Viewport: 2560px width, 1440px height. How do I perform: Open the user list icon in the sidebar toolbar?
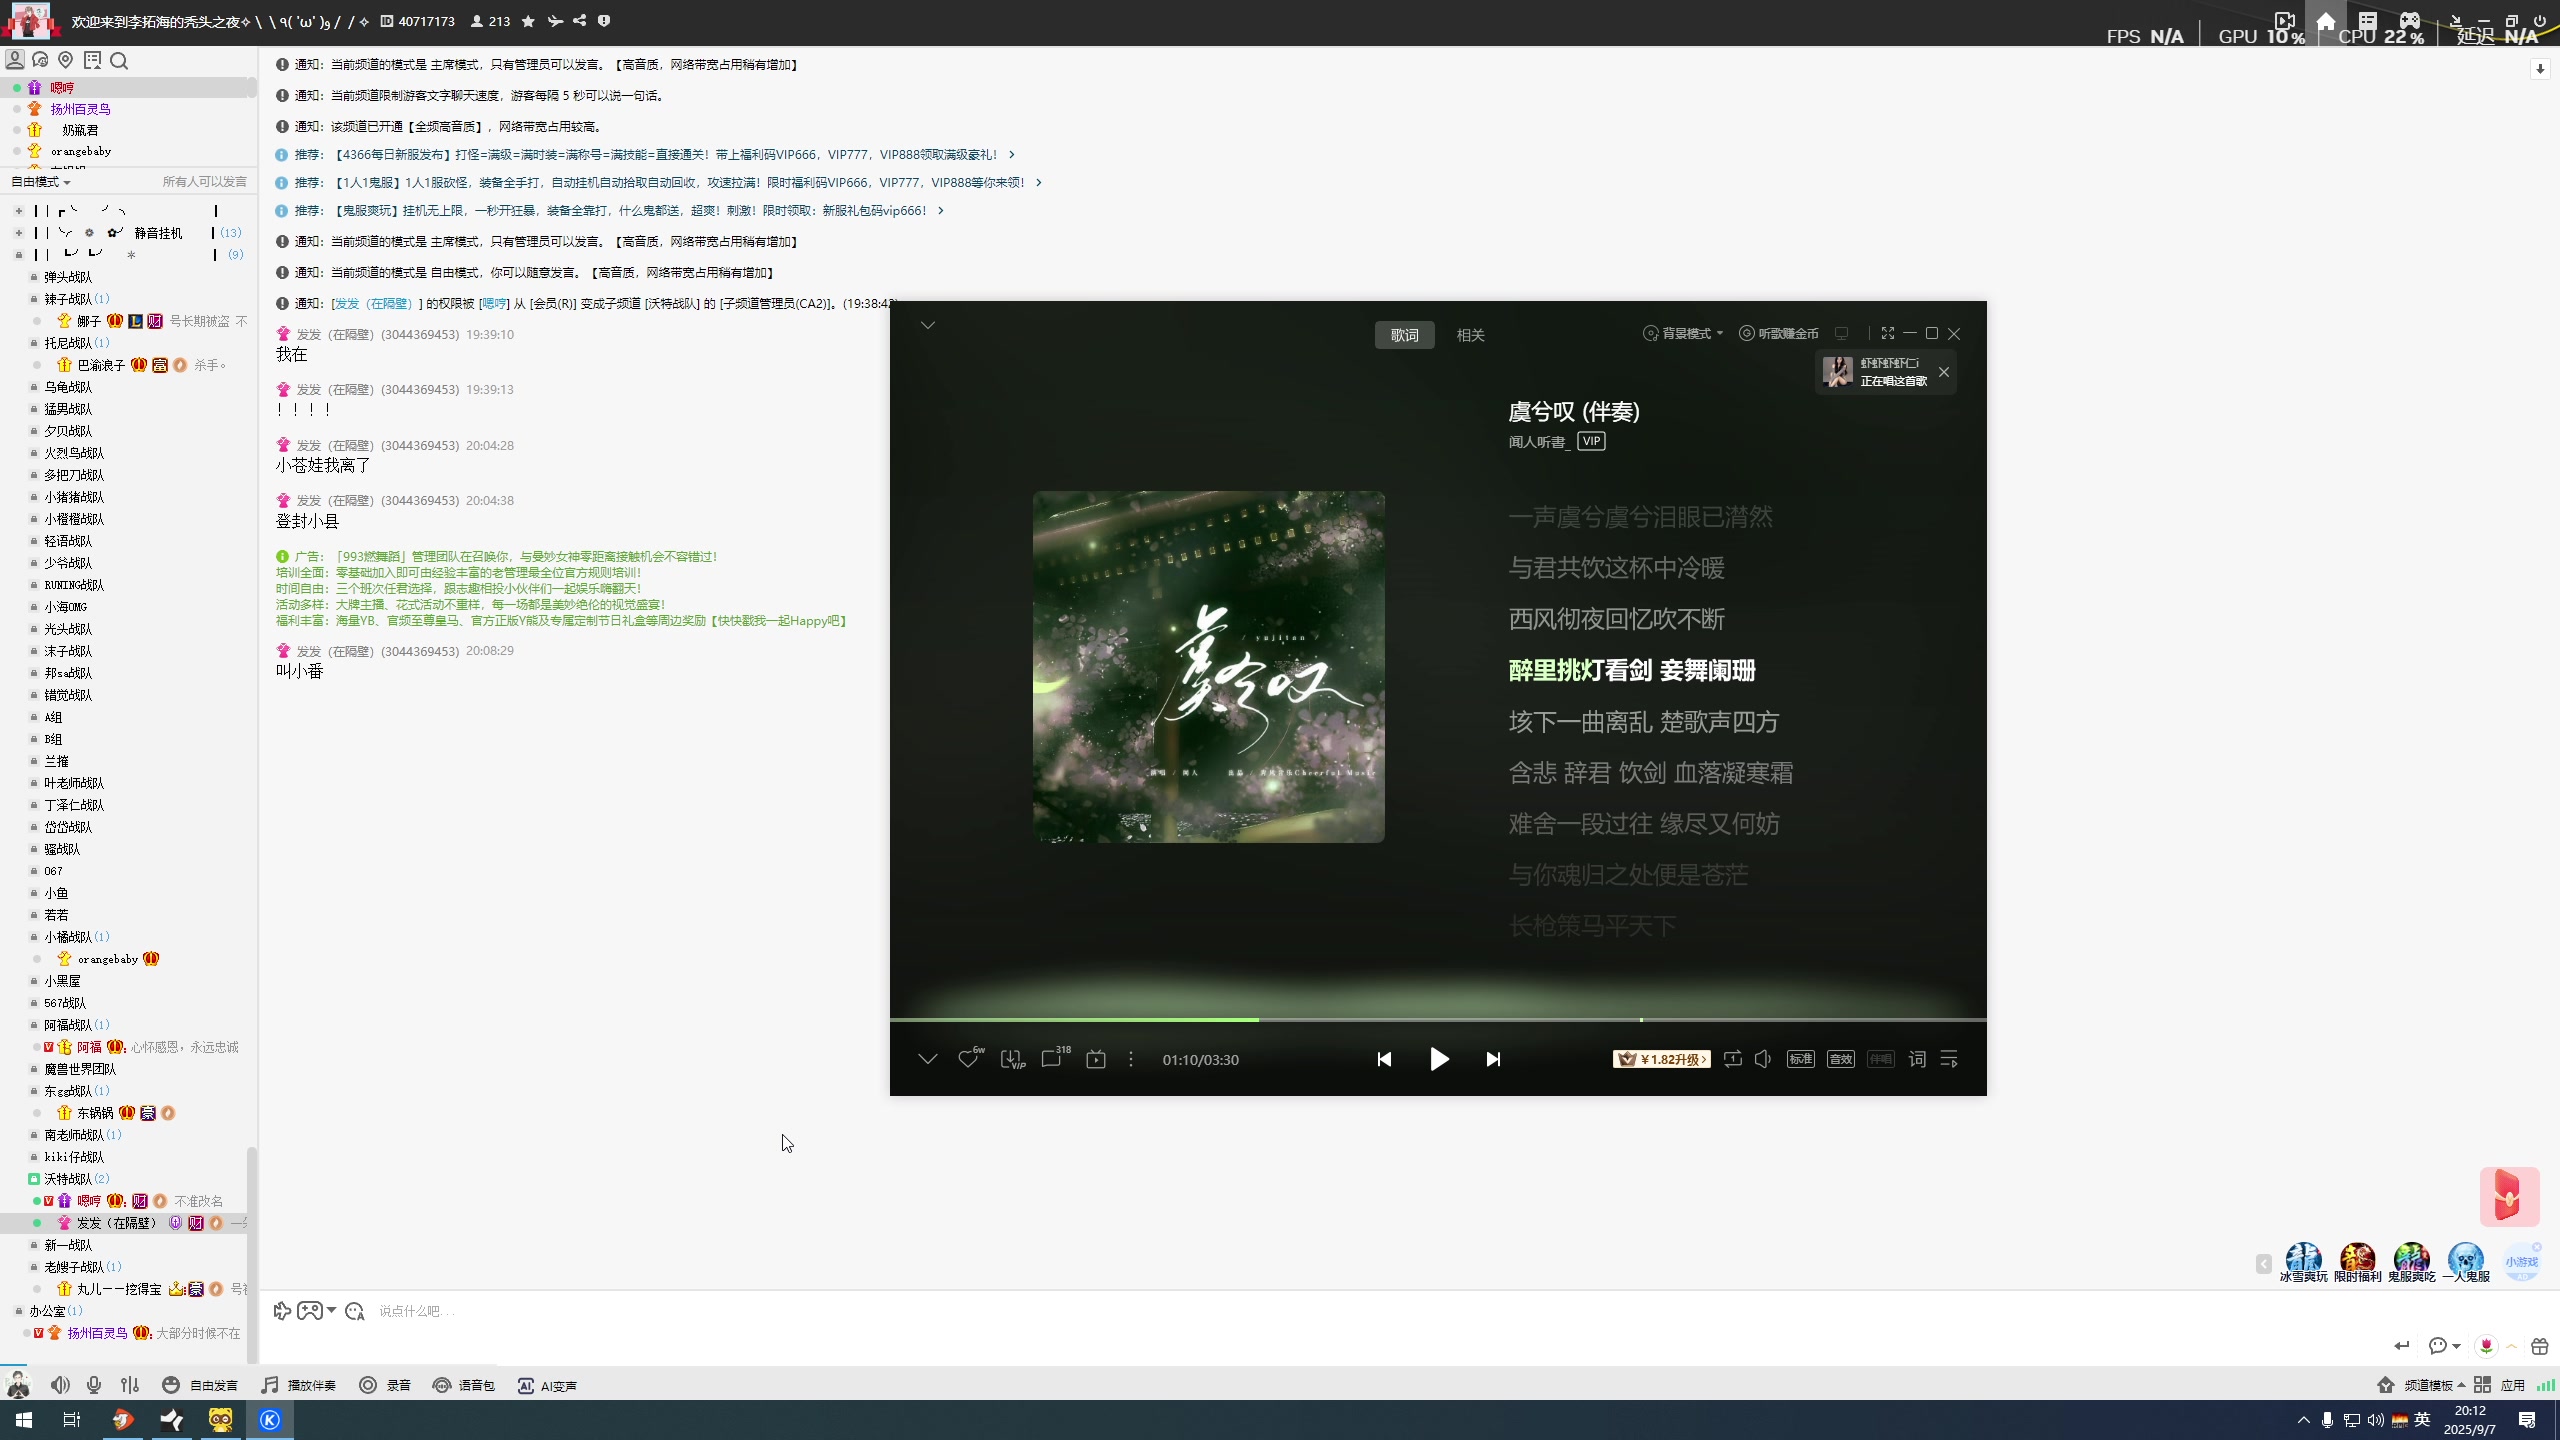coord(15,61)
